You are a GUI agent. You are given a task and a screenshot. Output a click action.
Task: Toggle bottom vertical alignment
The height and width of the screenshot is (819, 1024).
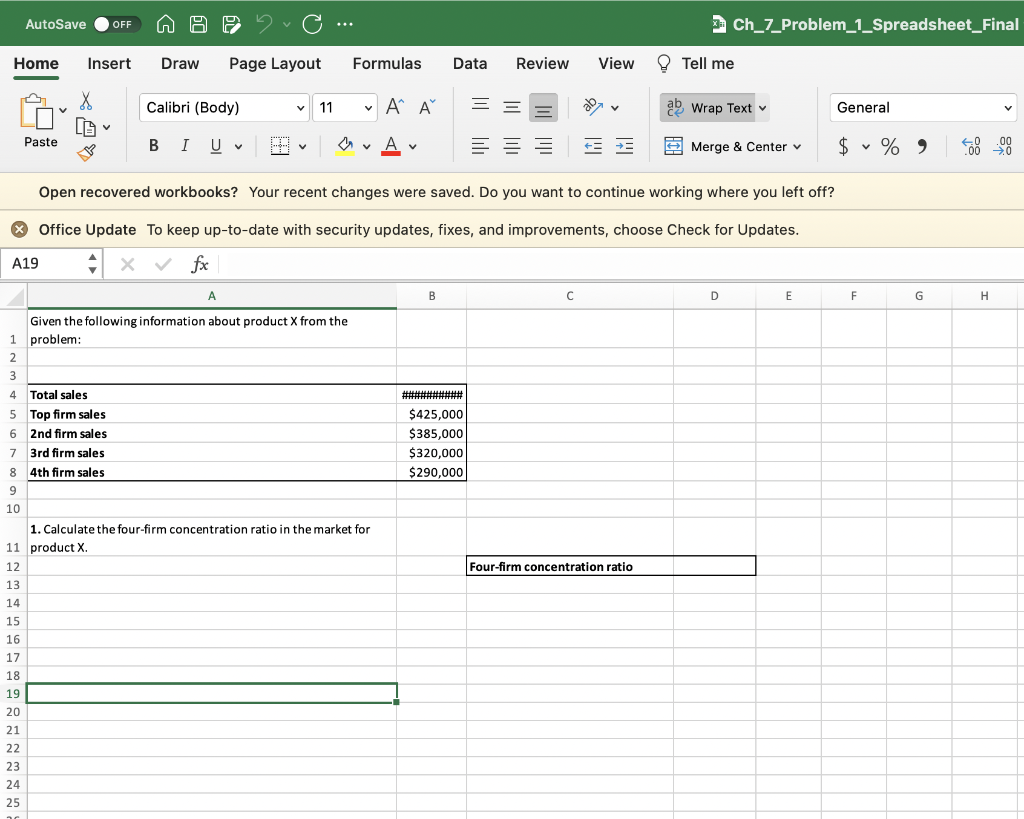click(543, 108)
